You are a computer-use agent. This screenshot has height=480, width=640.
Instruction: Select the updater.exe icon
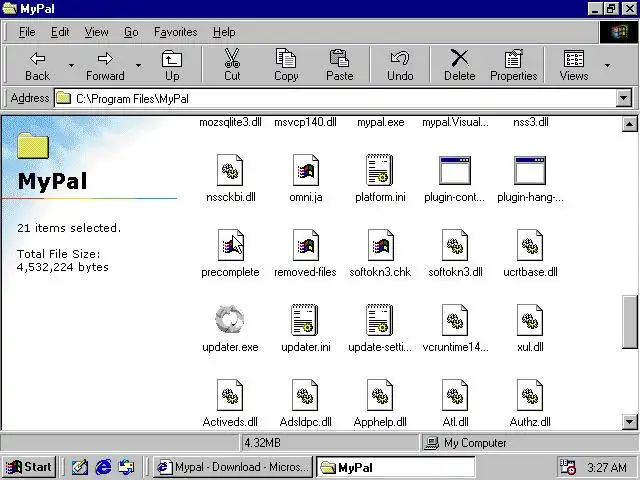(230, 319)
